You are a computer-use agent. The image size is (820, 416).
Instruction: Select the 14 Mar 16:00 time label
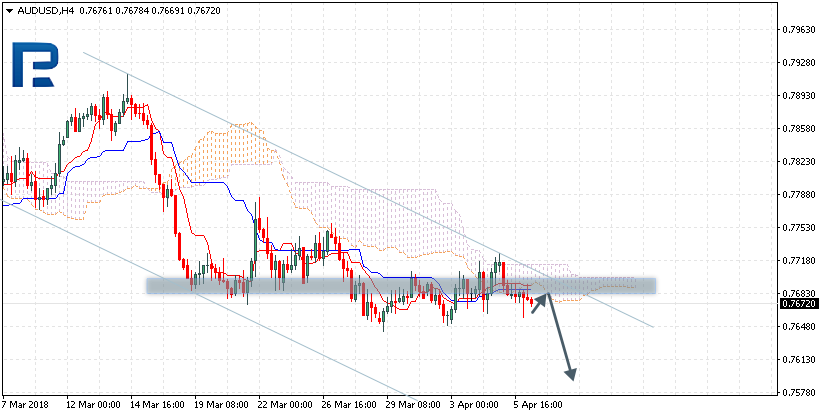(157, 406)
